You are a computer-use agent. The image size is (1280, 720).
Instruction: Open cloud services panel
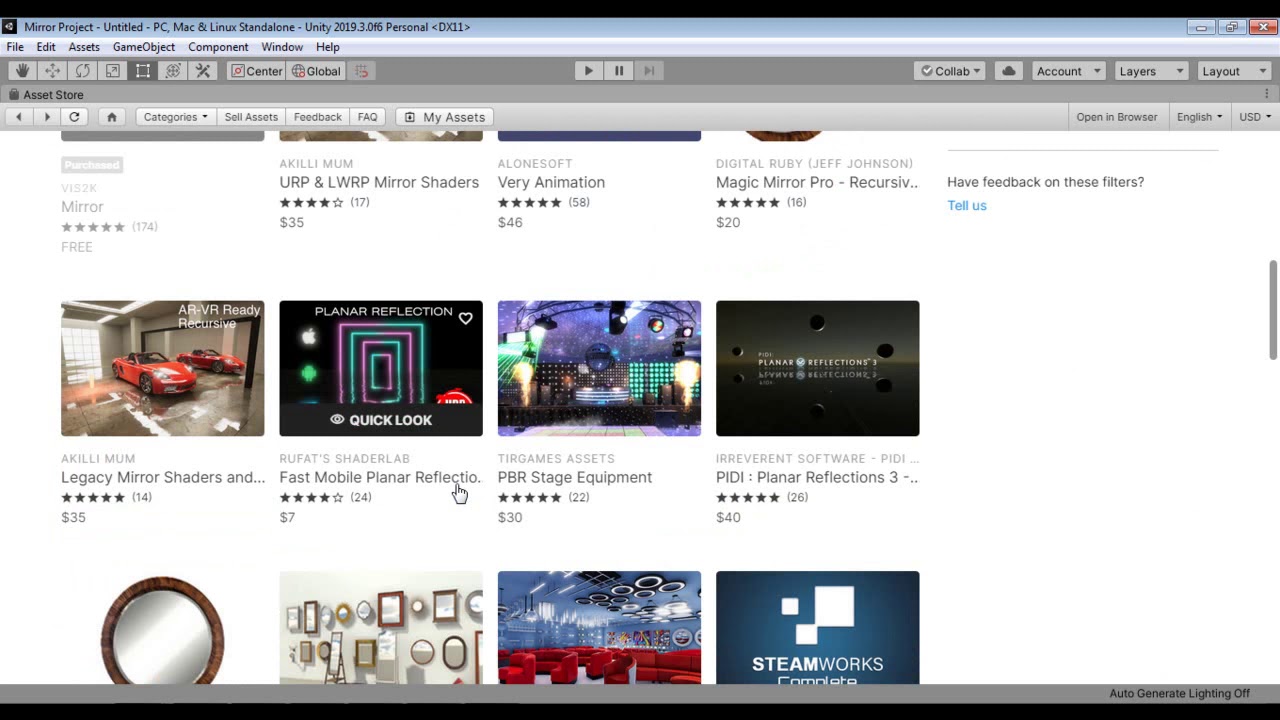pyautogui.click(x=1008, y=71)
